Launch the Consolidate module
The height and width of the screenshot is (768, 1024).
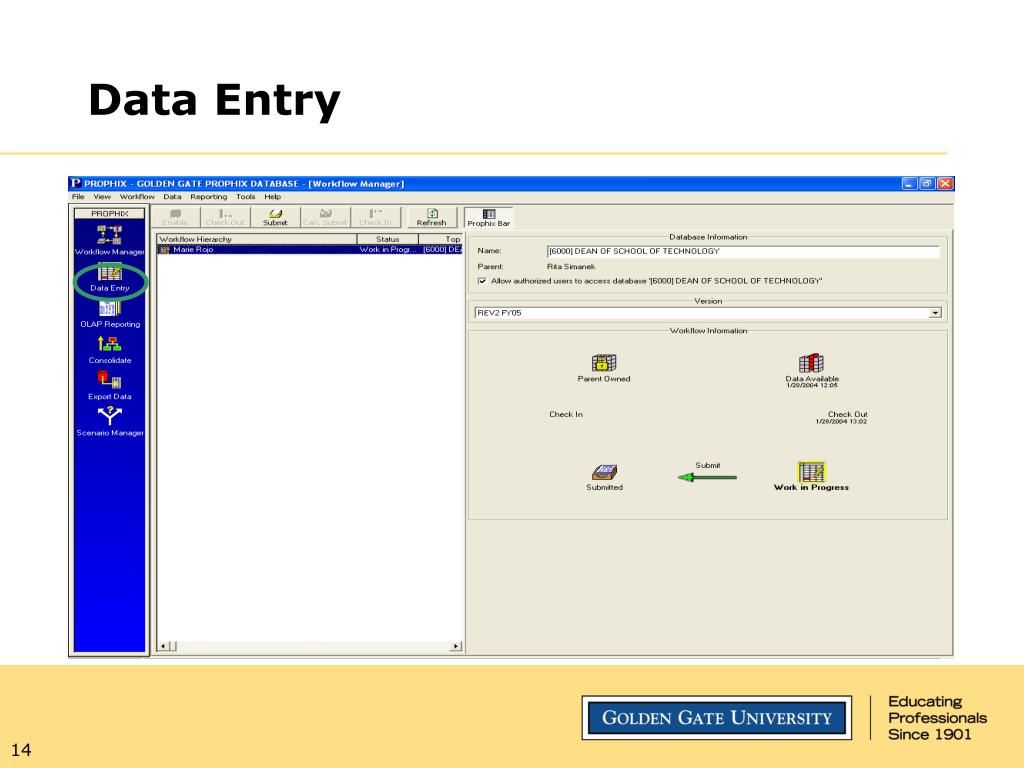tap(110, 350)
